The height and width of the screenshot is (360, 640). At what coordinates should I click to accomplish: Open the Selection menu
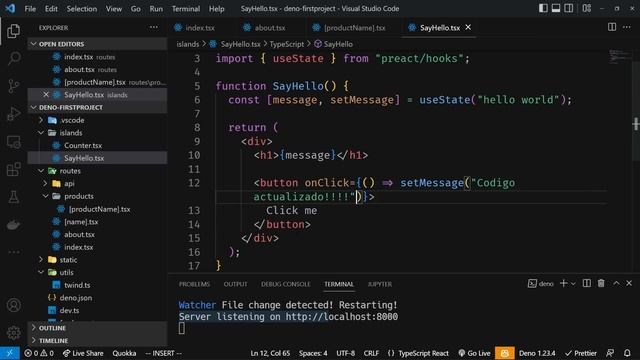click(82, 9)
